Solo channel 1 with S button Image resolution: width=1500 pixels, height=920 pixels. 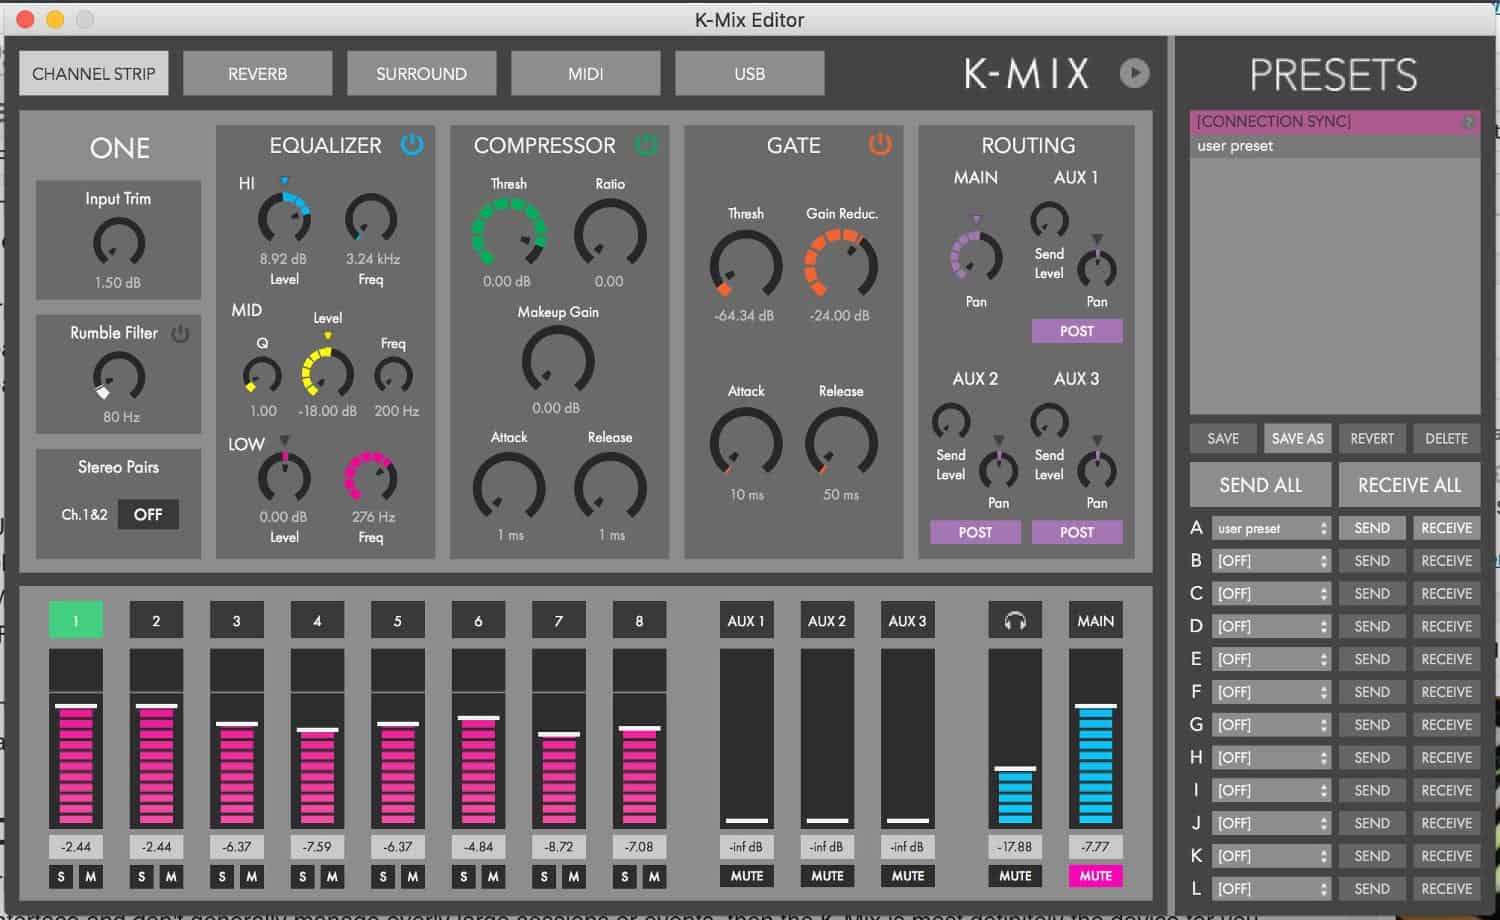point(61,877)
